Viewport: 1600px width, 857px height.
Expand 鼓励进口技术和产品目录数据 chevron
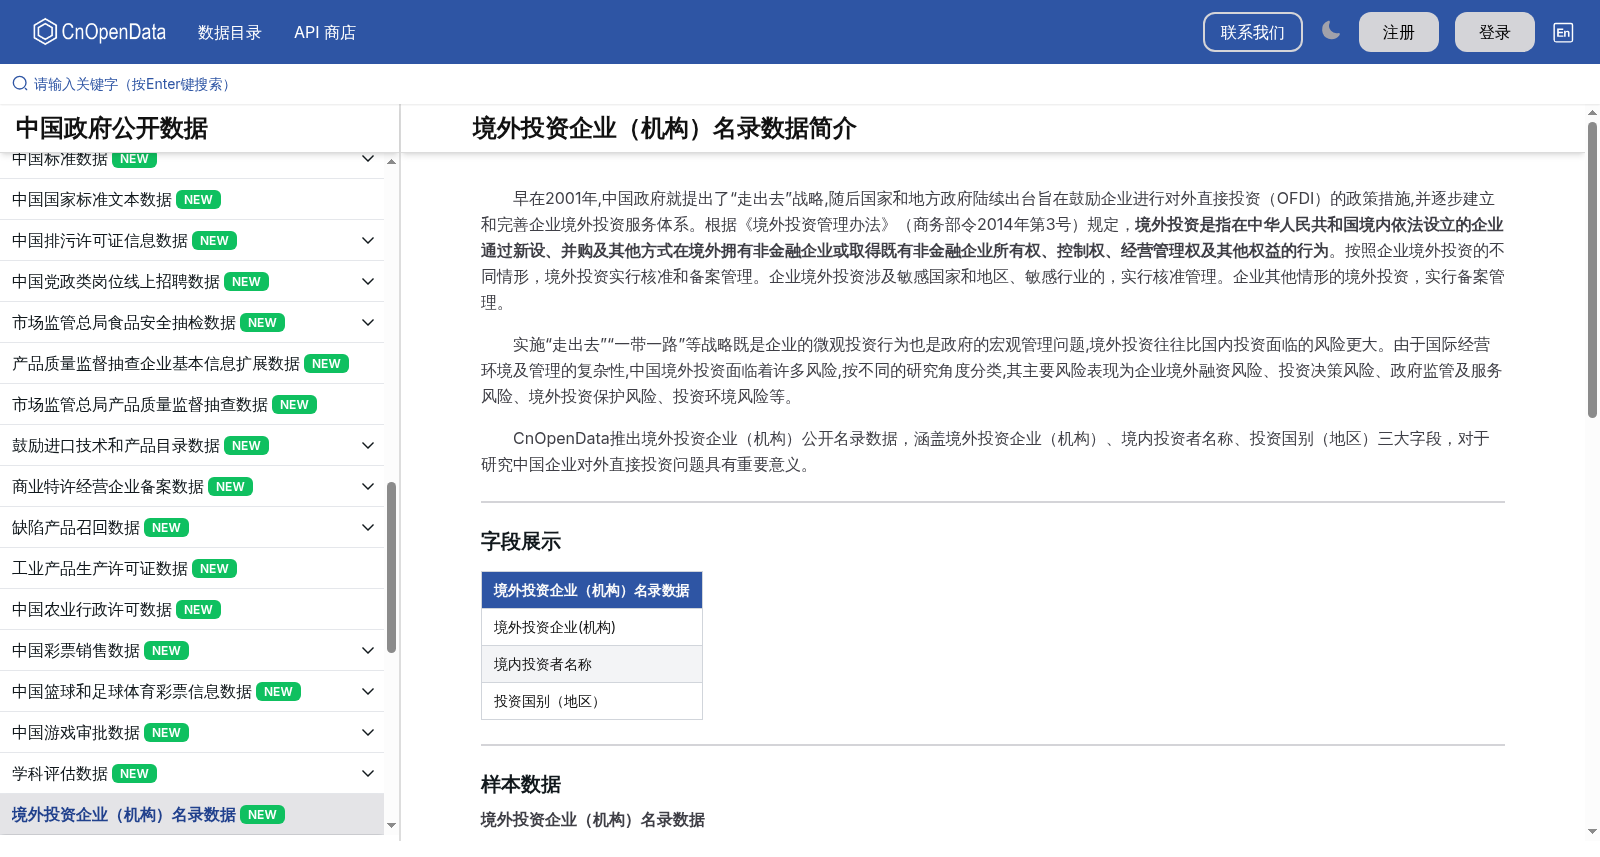tap(368, 446)
